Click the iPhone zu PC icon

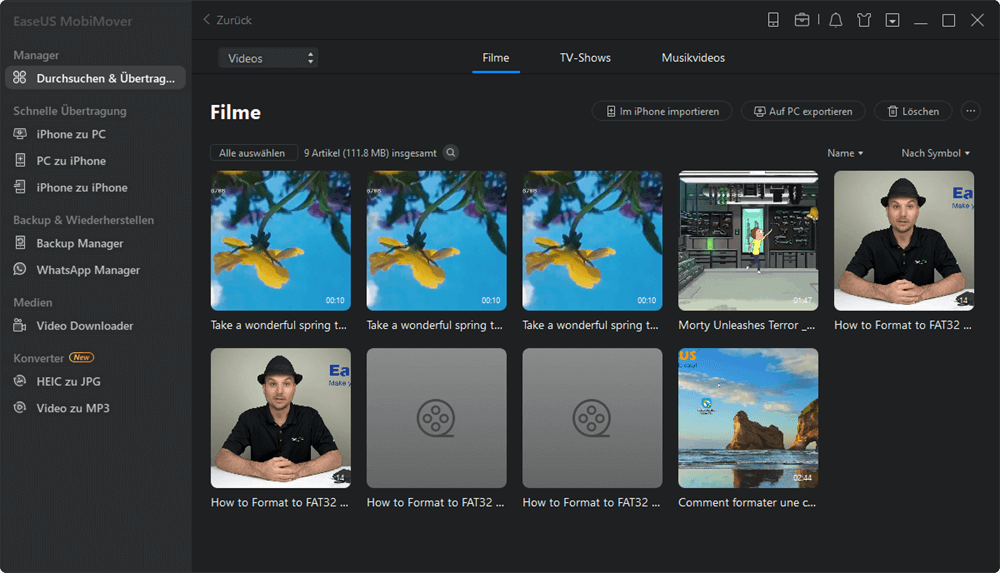(20, 134)
